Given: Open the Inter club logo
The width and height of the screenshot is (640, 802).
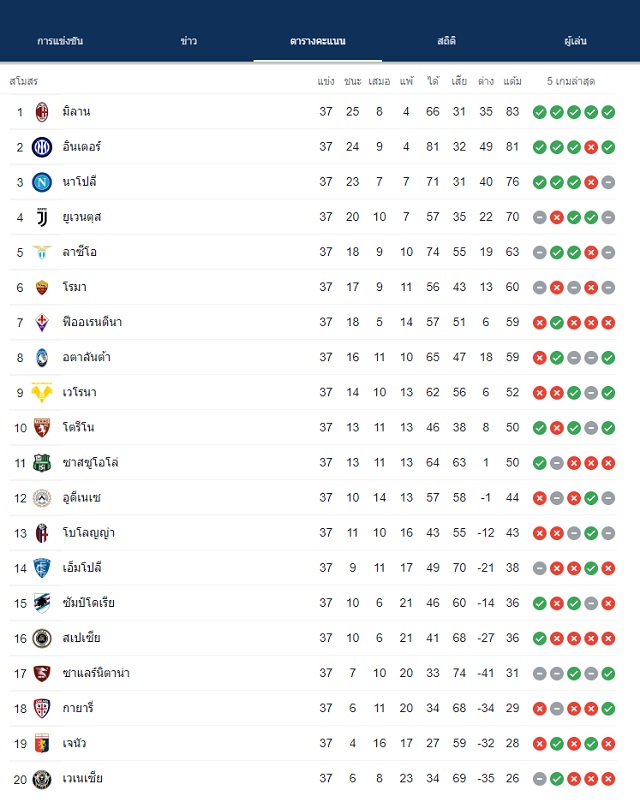Looking at the screenshot, I should pyautogui.click(x=42, y=147).
